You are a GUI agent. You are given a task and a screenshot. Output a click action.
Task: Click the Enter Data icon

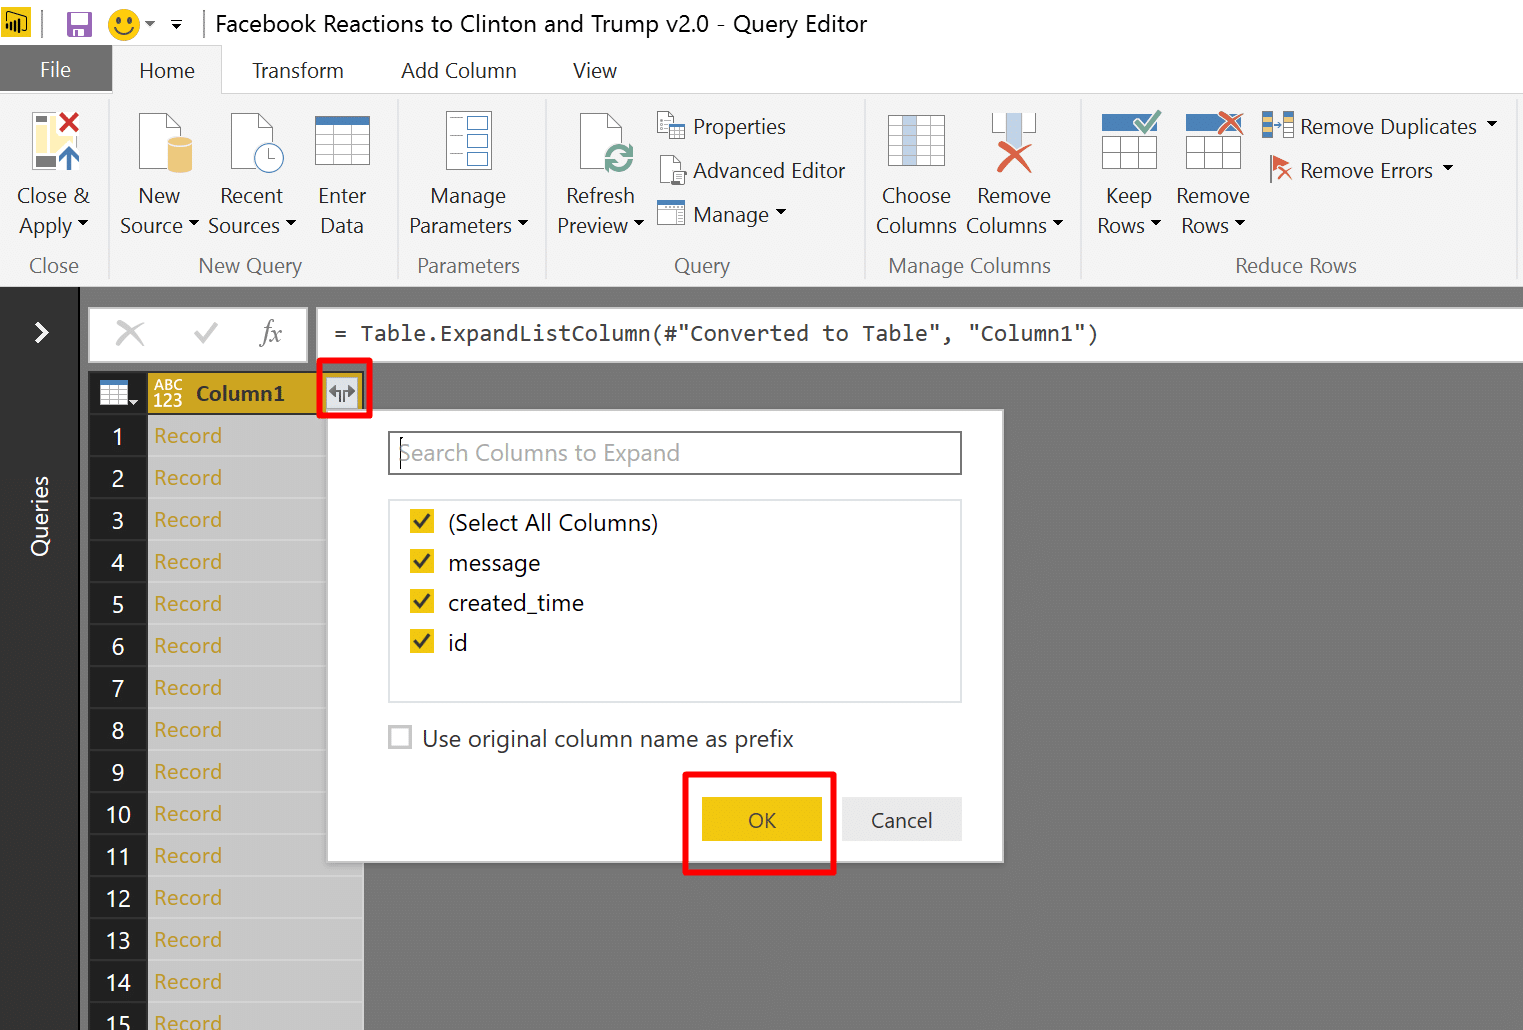click(x=342, y=141)
